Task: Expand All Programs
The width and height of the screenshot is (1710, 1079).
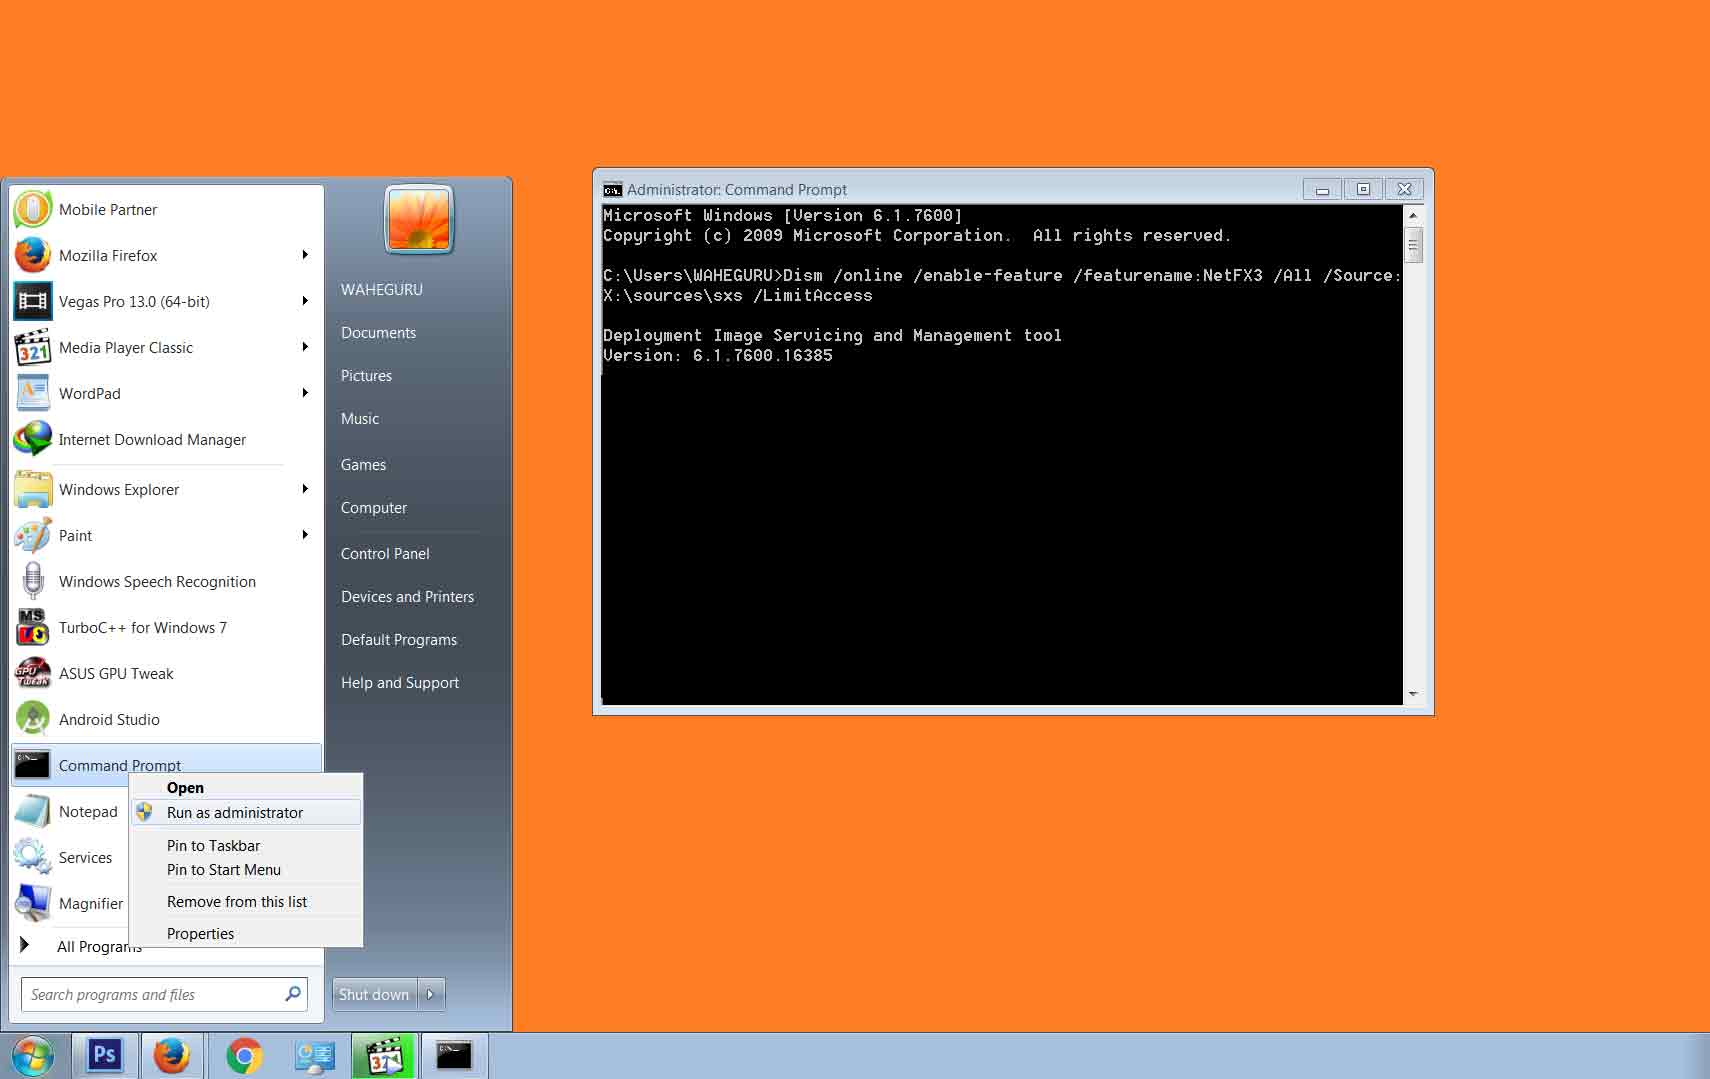Action: tap(99, 946)
